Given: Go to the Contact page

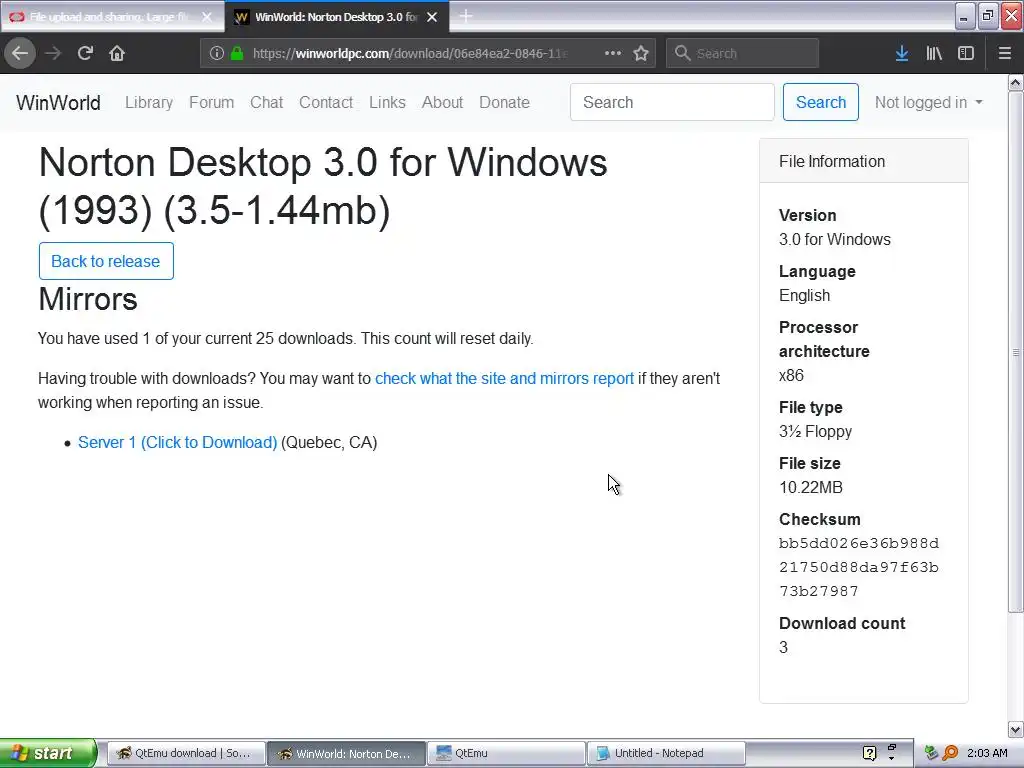Looking at the screenshot, I should click(x=326, y=103).
